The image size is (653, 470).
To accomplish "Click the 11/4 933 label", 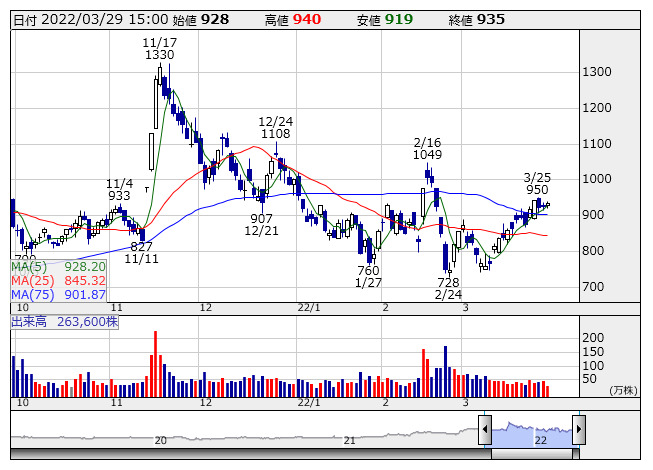I will tap(119, 189).
